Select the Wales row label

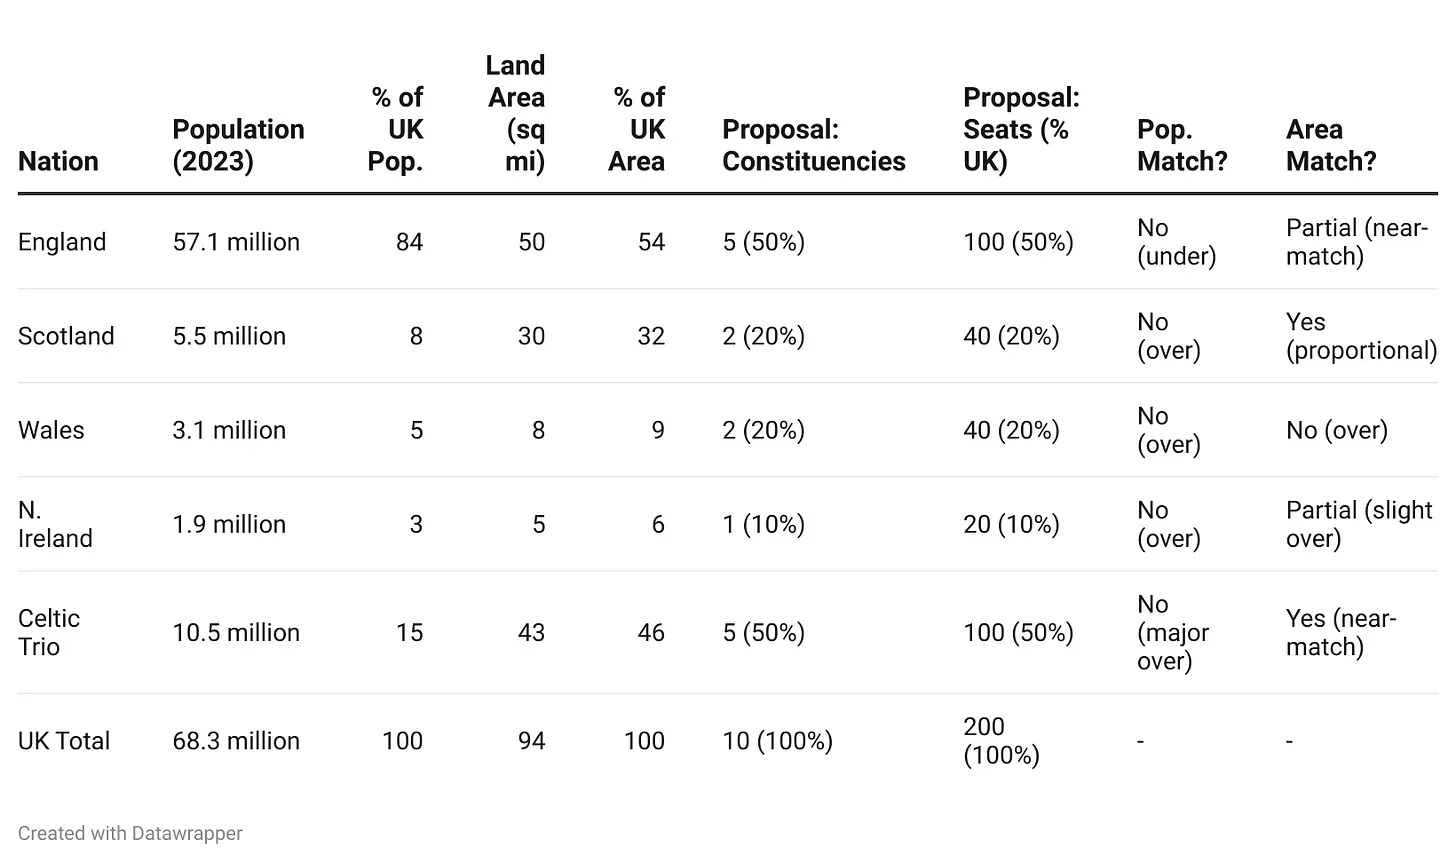(51, 430)
